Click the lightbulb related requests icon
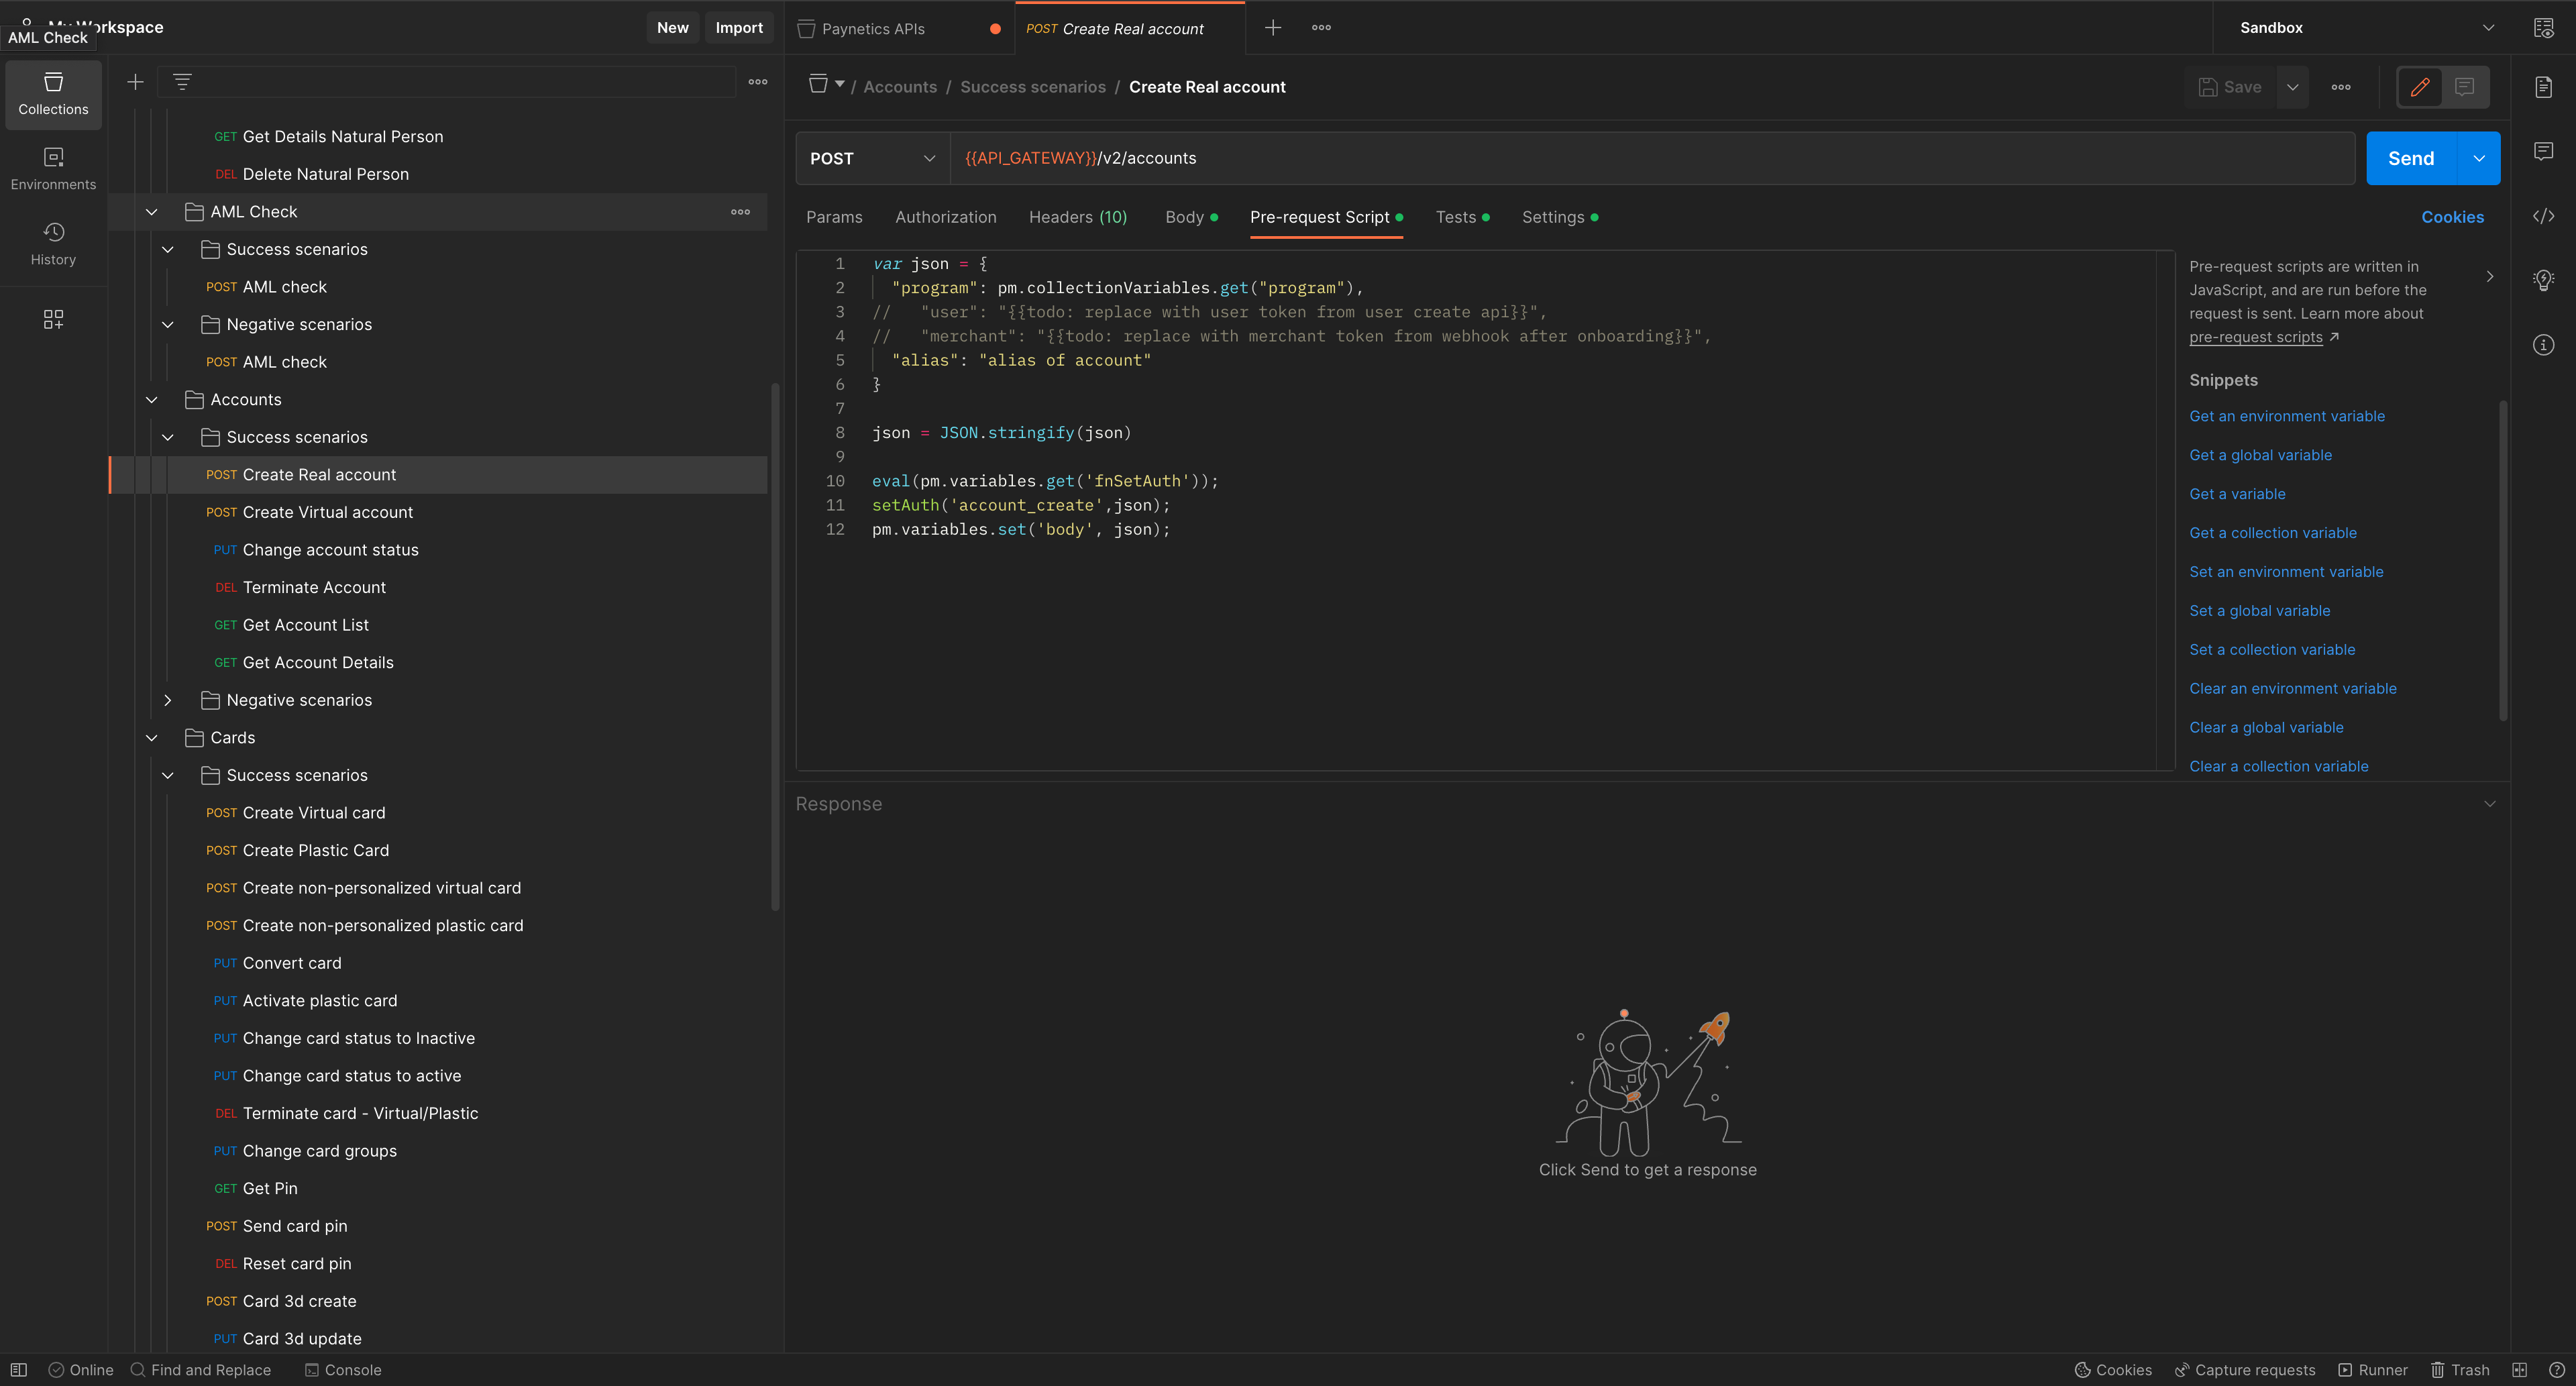The width and height of the screenshot is (2576, 1386). (2543, 280)
